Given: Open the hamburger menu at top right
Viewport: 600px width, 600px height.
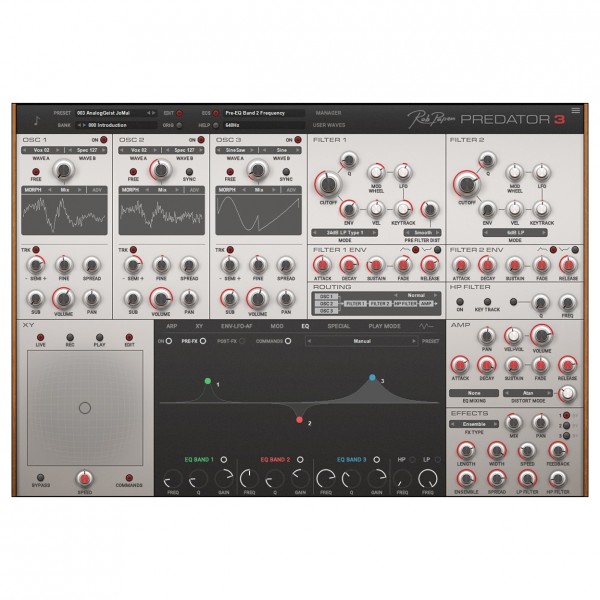Looking at the screenshot, I should 576,111.
